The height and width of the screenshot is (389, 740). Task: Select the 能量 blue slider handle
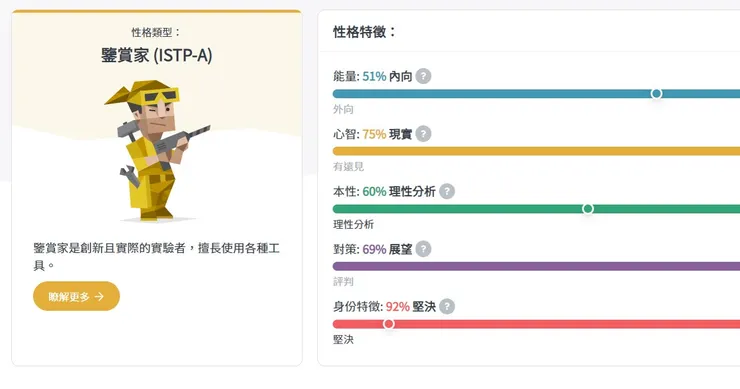click(x=656, y=93)
